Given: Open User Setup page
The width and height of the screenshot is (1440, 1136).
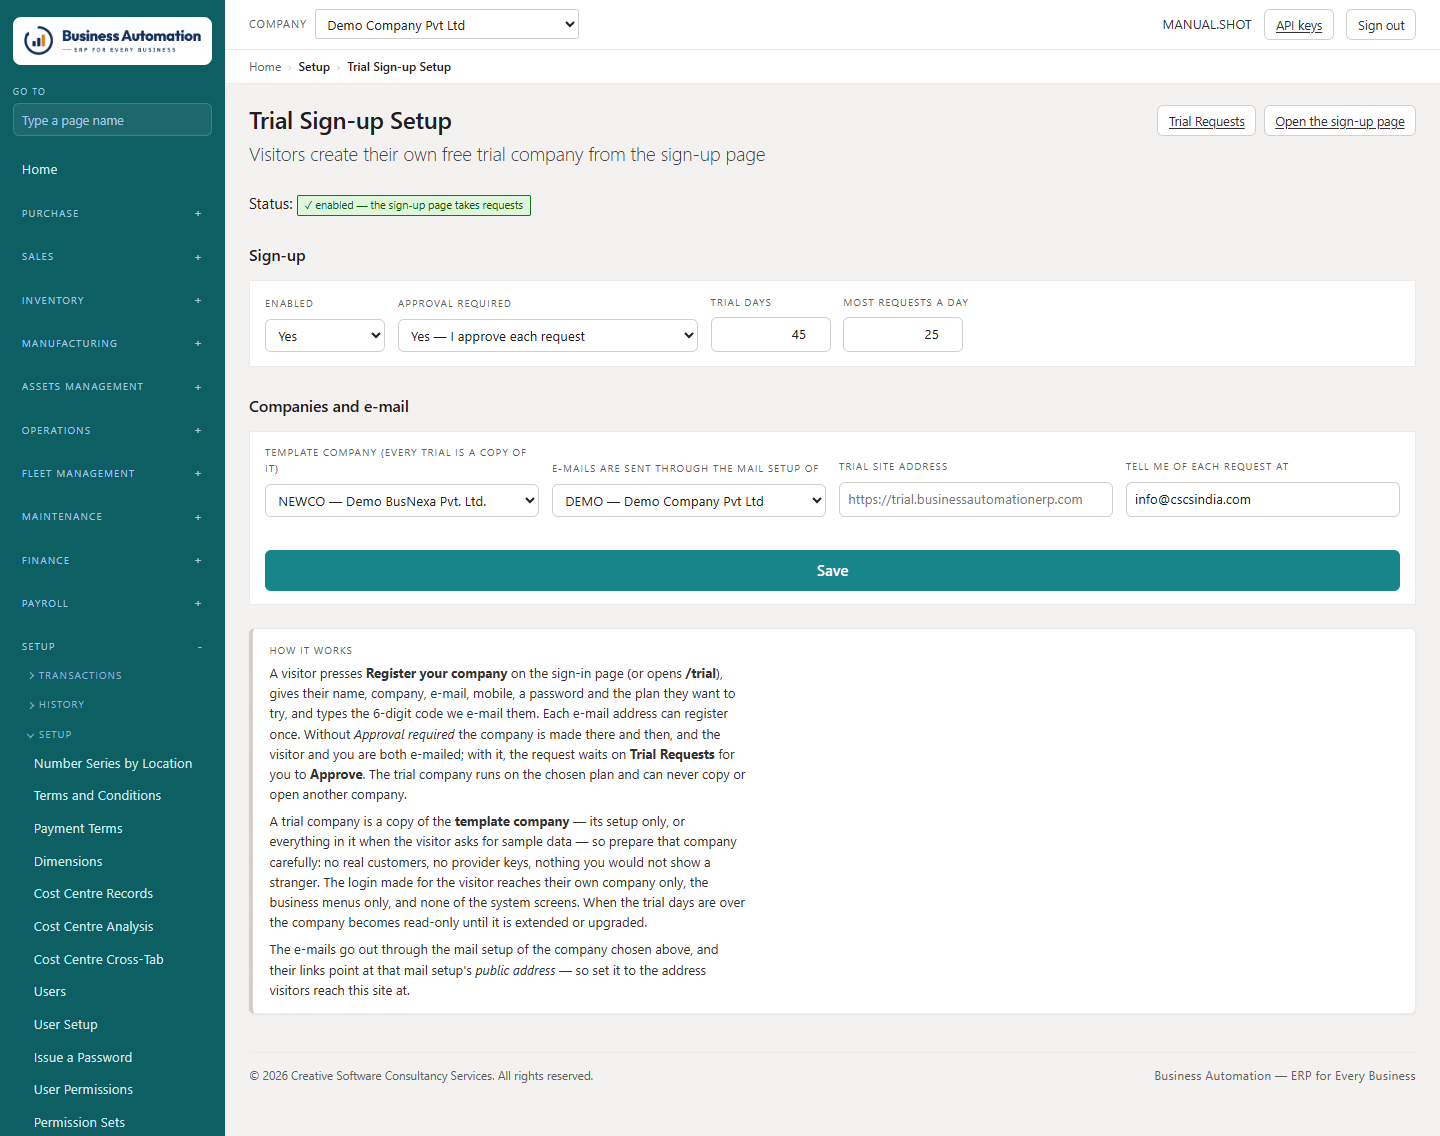Looking at the screenshot, I should tap(66, 1025).
